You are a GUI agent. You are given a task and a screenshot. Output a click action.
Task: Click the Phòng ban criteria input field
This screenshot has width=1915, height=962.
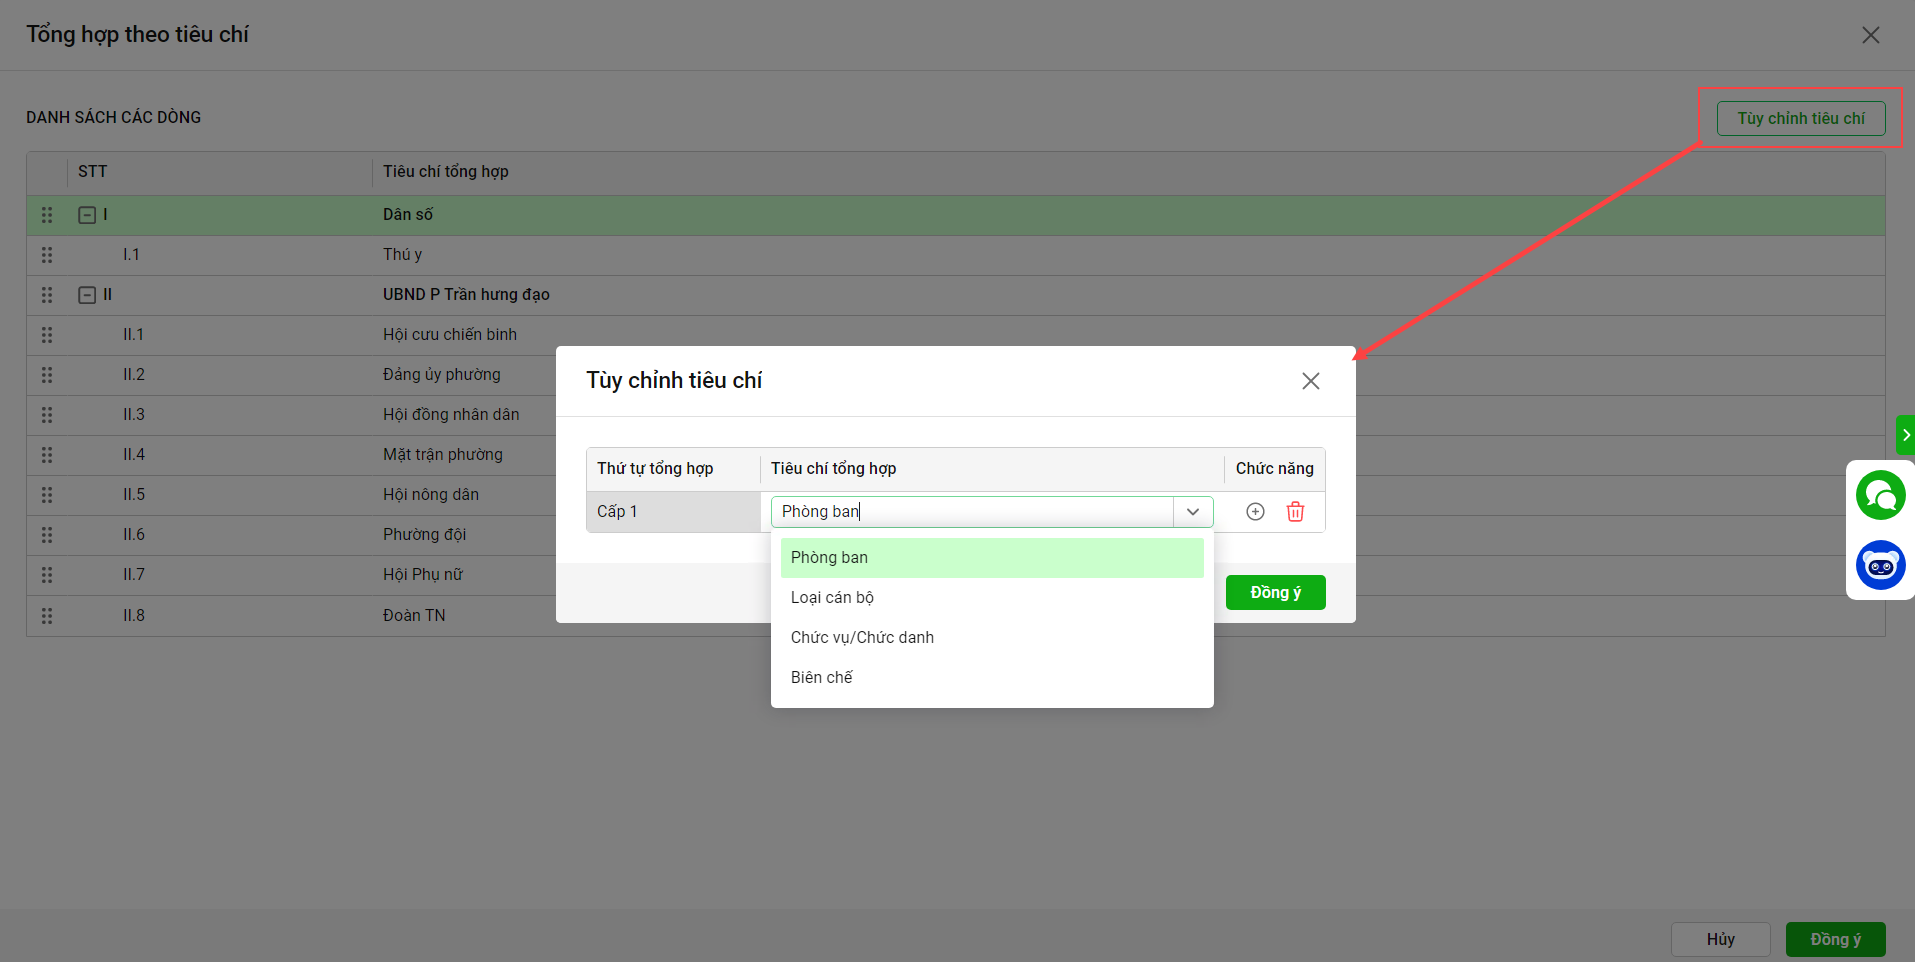[970, 512]
